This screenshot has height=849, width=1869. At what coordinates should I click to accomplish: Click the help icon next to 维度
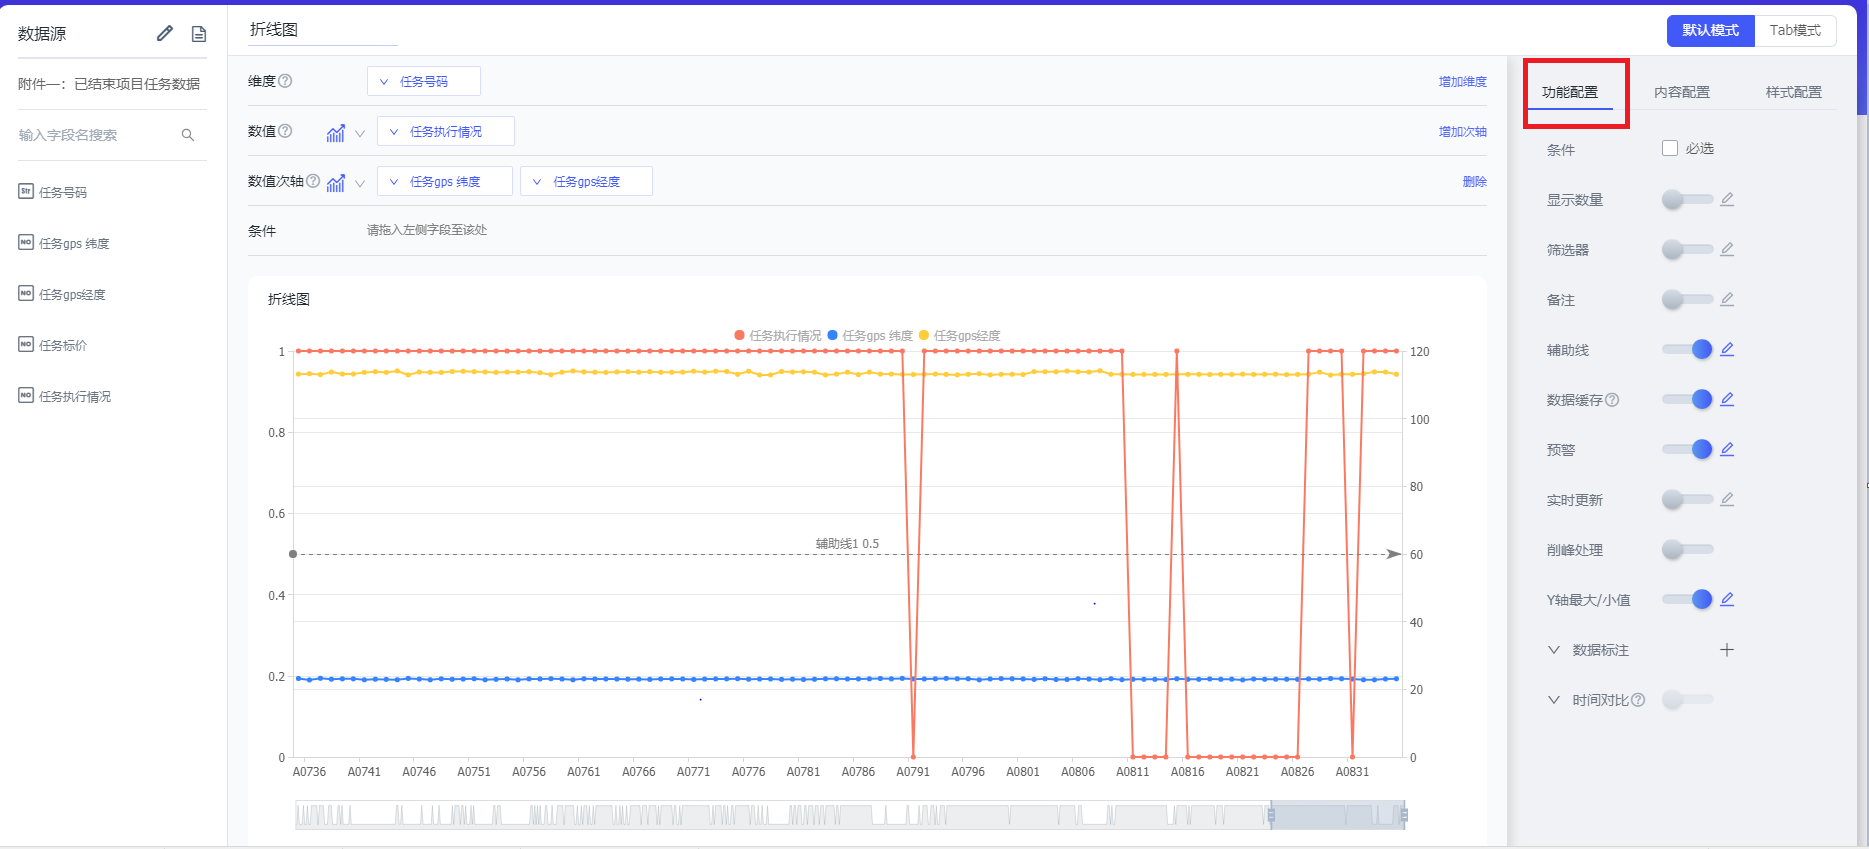[285, 81]
